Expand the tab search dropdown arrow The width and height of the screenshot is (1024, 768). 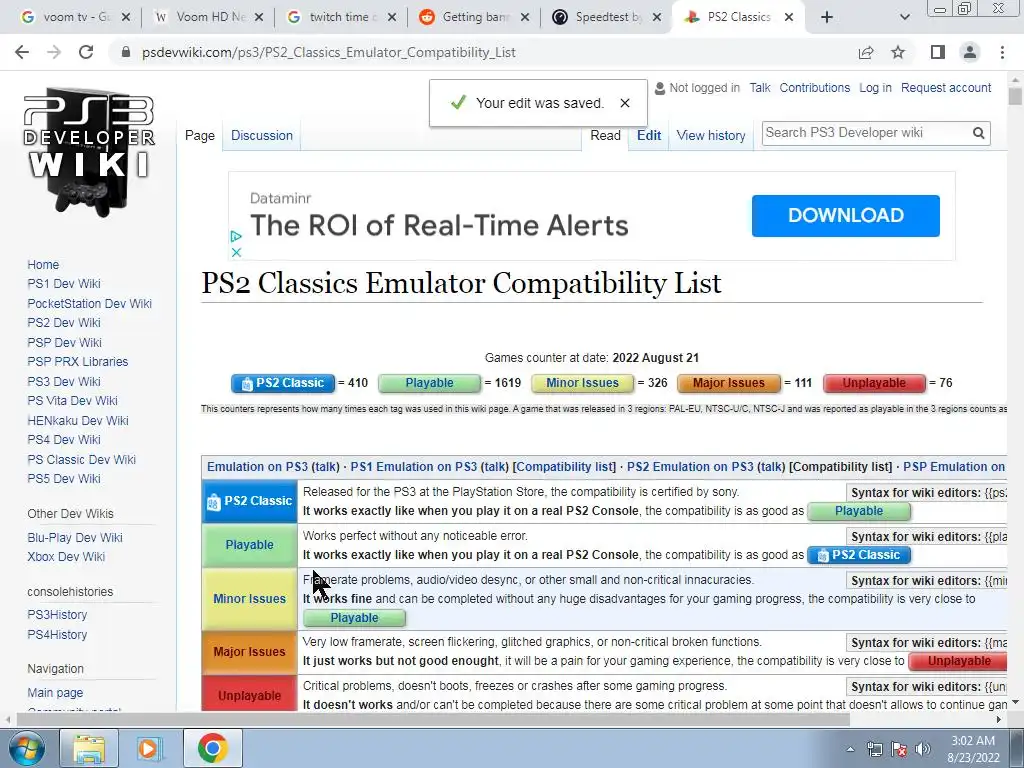[x=904, y=17]
